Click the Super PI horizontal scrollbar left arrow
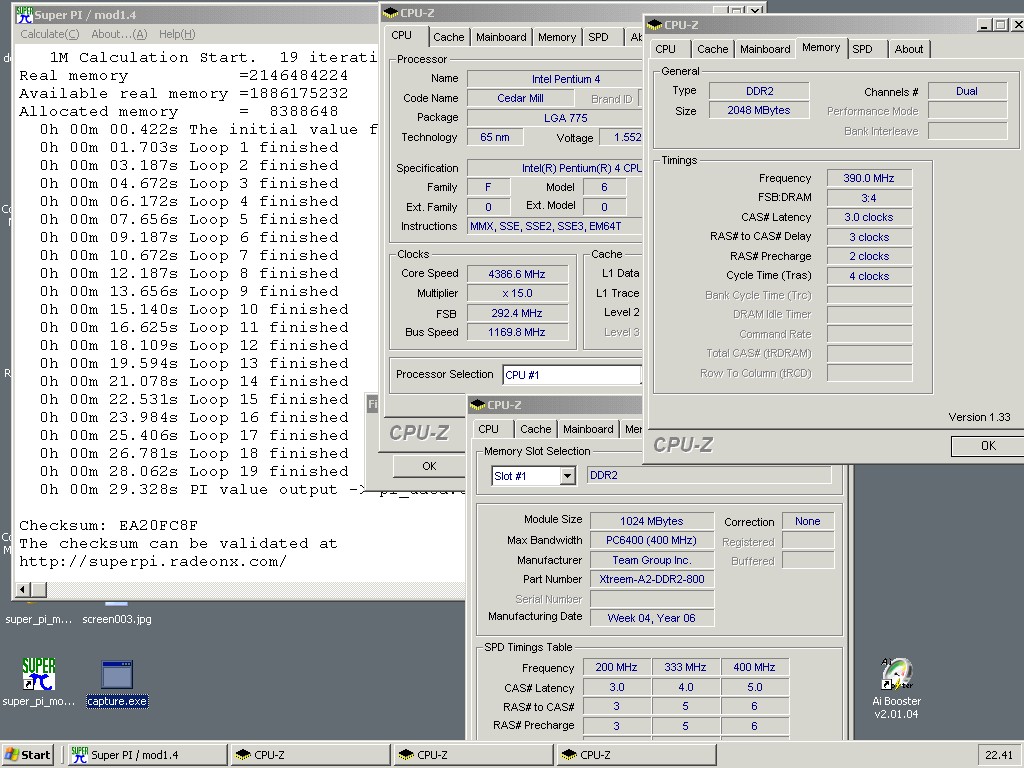This screenshot has height=768, width=1024. tap(24, 590)
